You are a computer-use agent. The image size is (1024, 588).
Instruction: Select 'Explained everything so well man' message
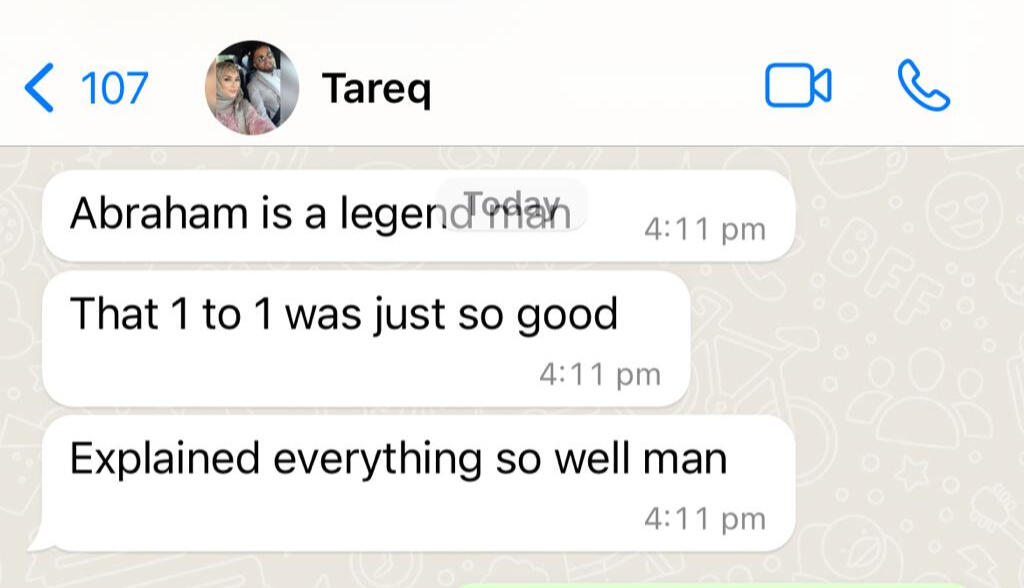point(419,483)
